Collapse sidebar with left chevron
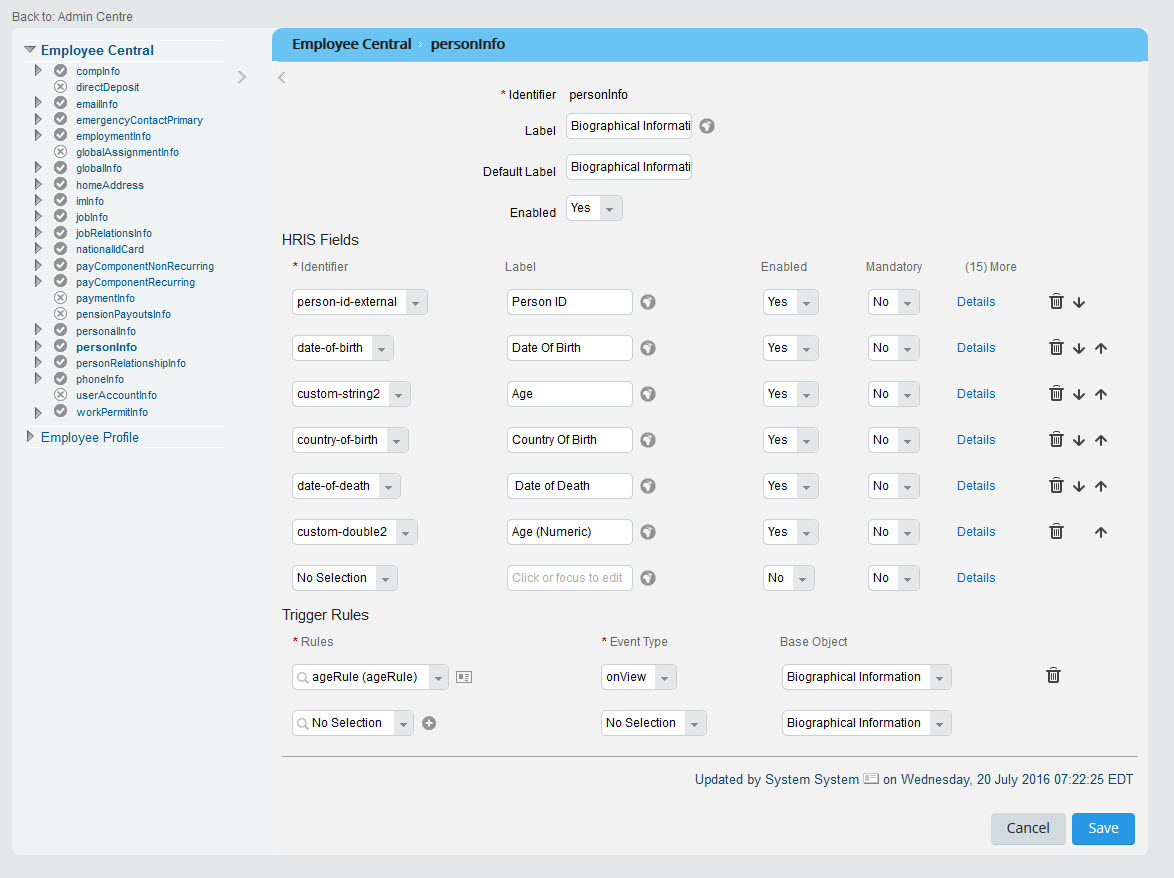 [282, 77]
